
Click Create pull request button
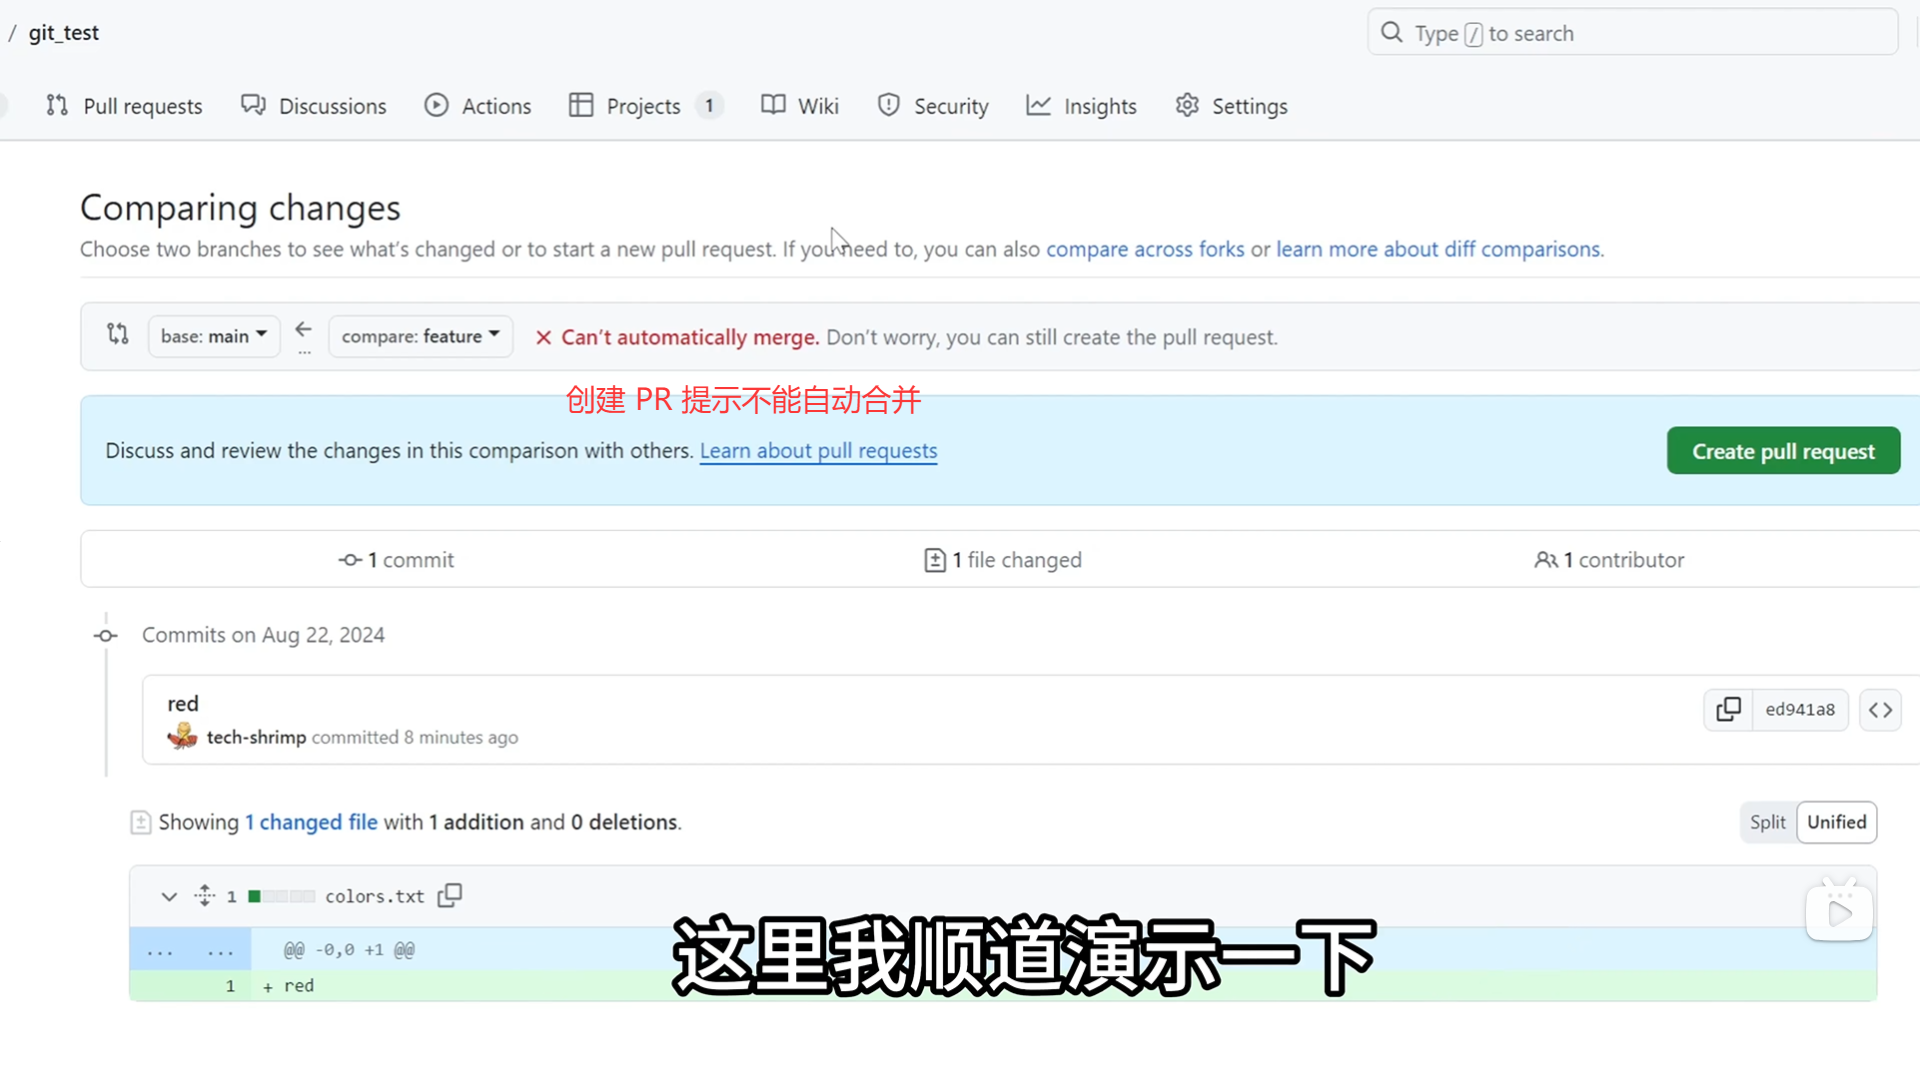coord(1783,451)
